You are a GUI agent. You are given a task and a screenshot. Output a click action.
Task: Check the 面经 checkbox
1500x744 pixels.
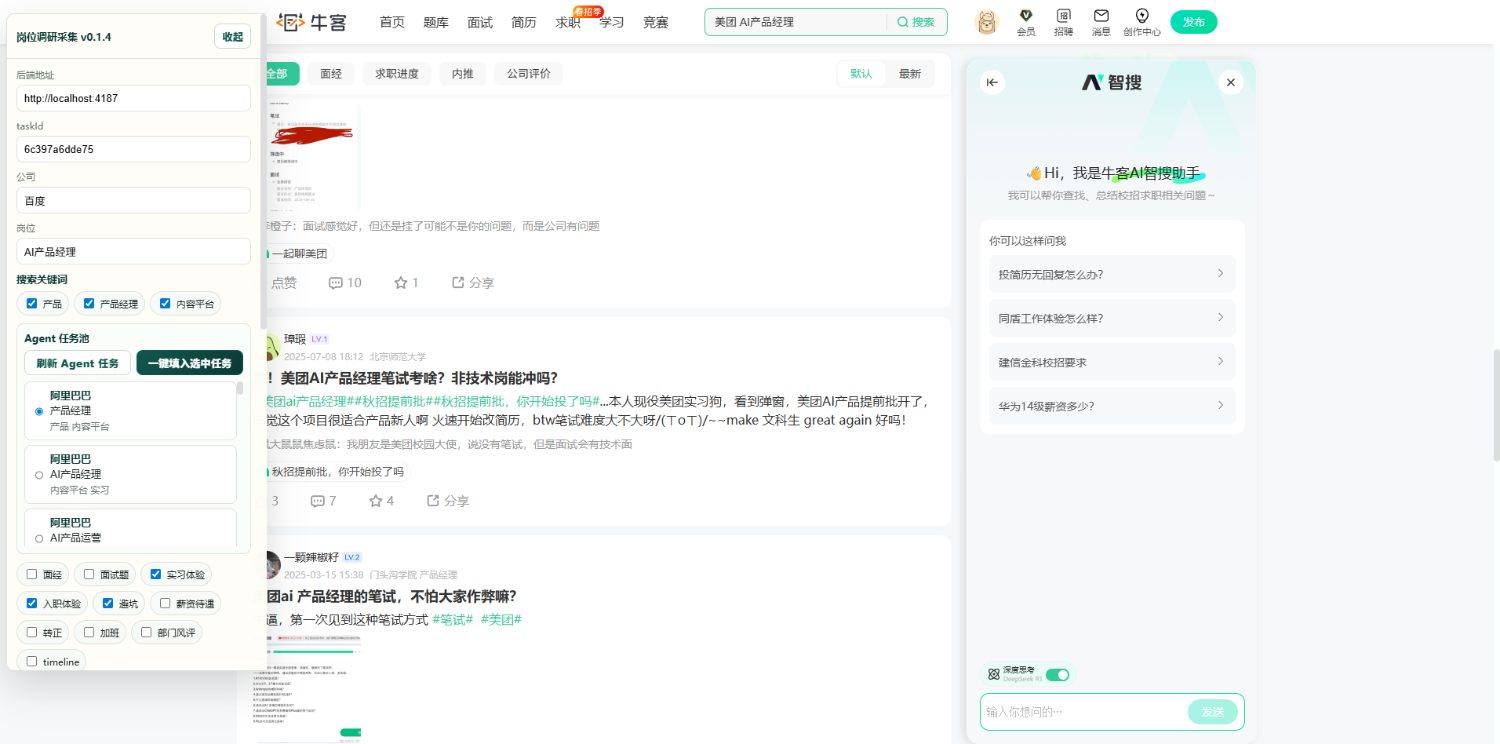coord(32,575)
